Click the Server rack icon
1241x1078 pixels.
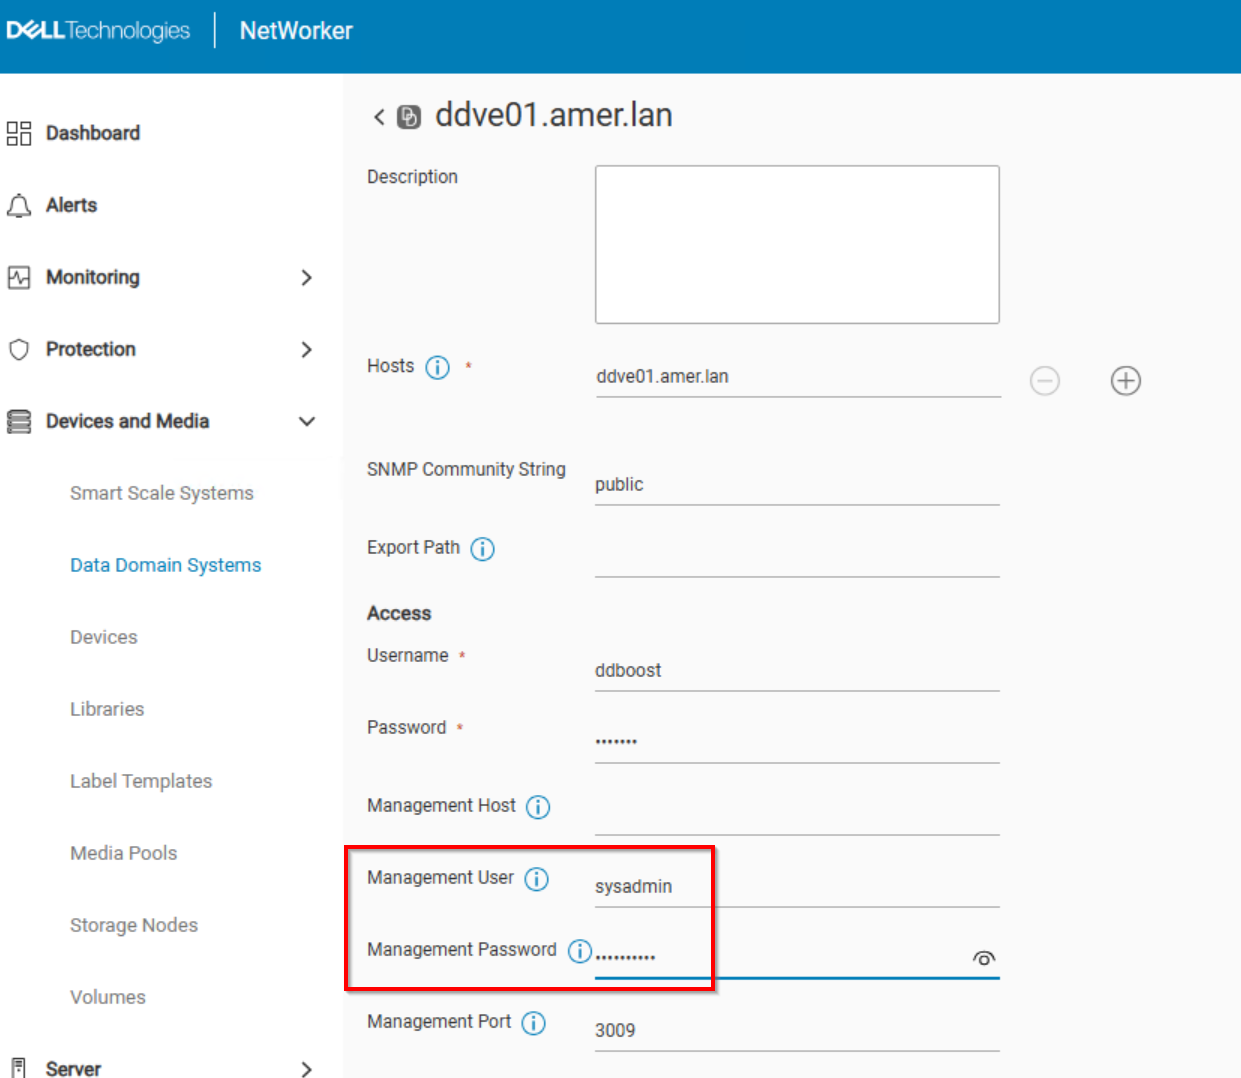[18, 1068]
